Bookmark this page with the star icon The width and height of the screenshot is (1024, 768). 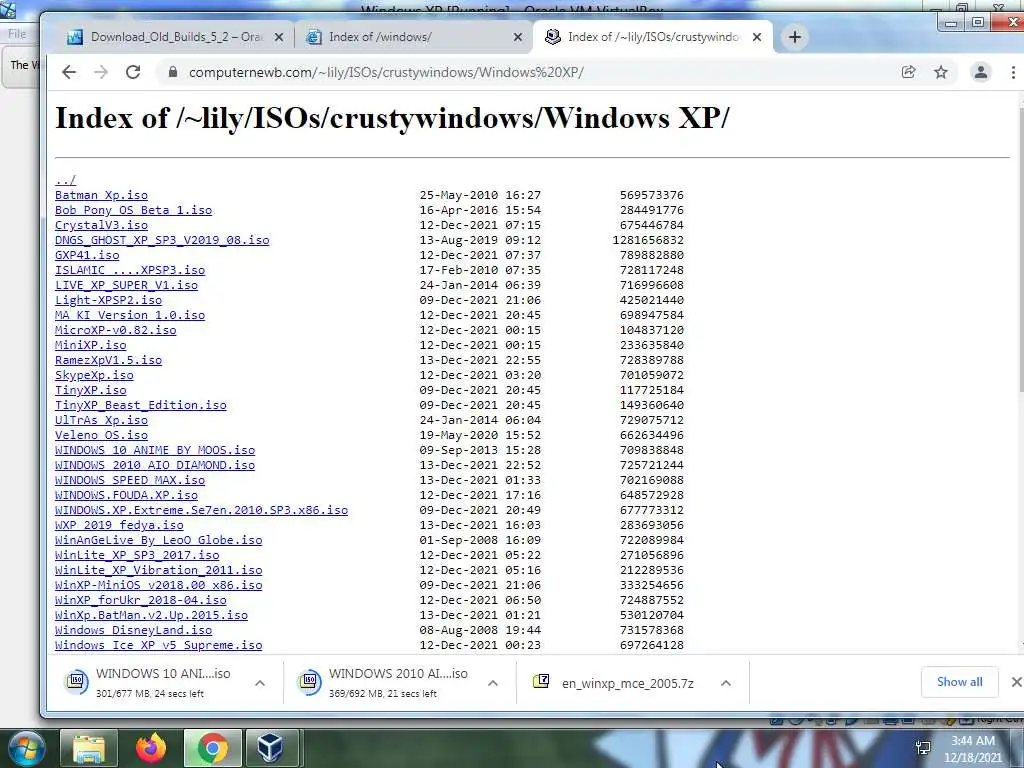tap(940, 72)
